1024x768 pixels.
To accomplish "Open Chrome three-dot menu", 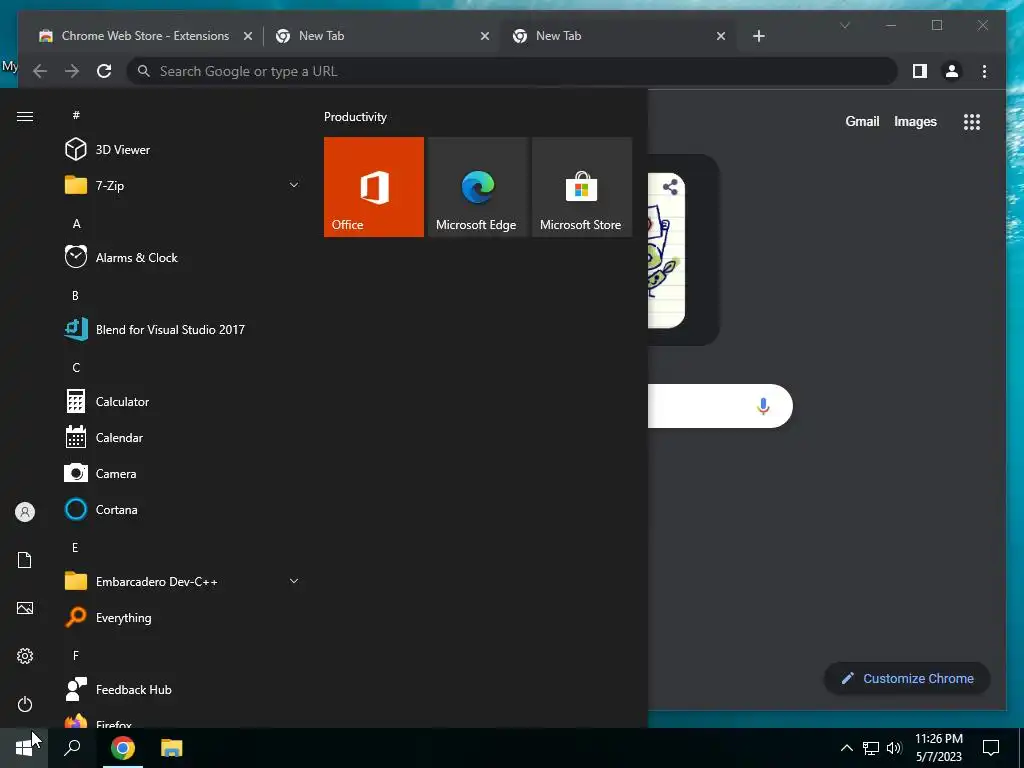I will pyautogui.click(x=984, y=71).
